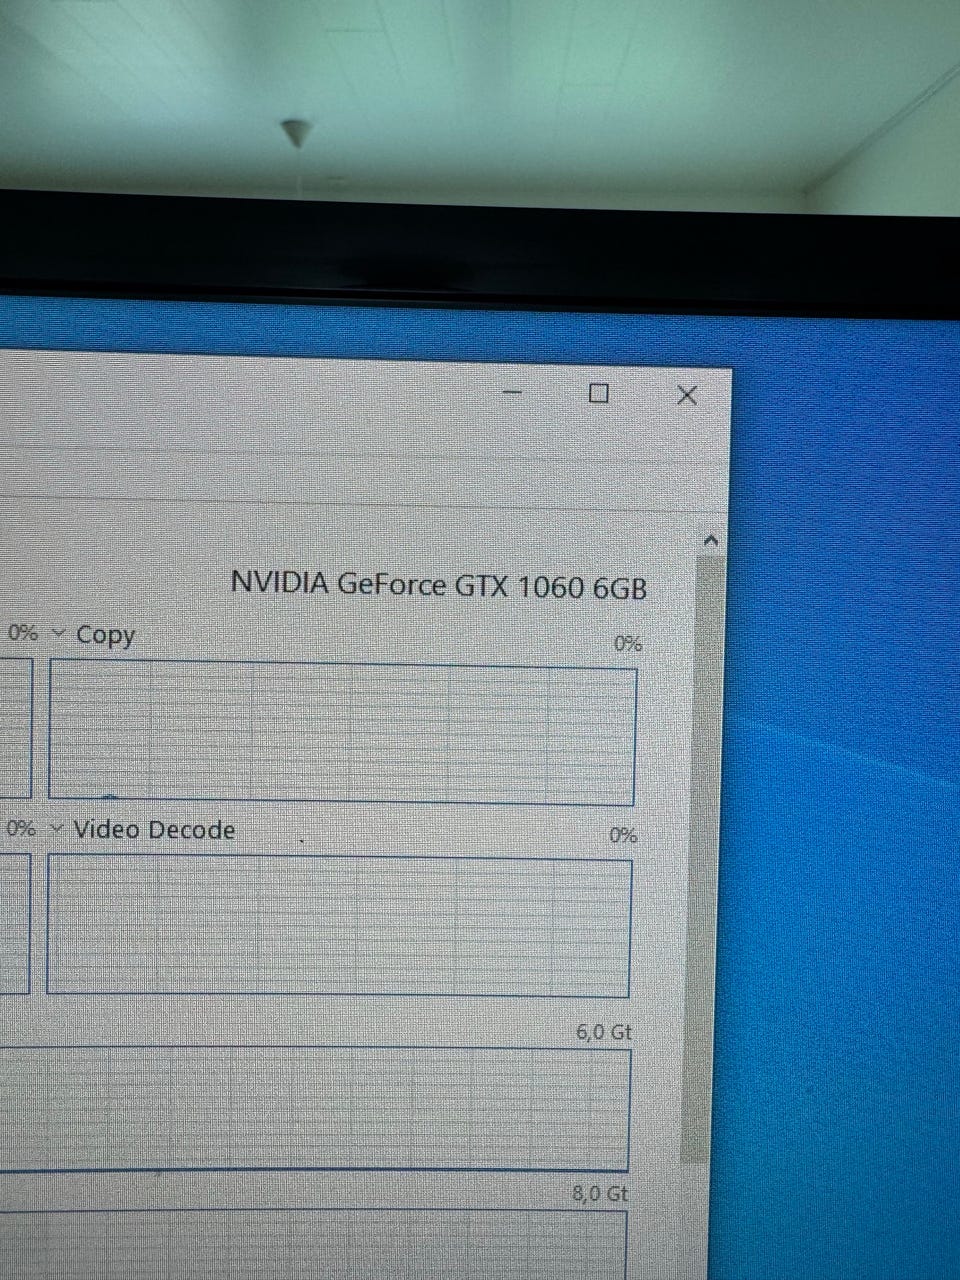Minimize the Task Manager window
Image resolution: width=960 pixels, height=1280 pixels.
[512, 392]
